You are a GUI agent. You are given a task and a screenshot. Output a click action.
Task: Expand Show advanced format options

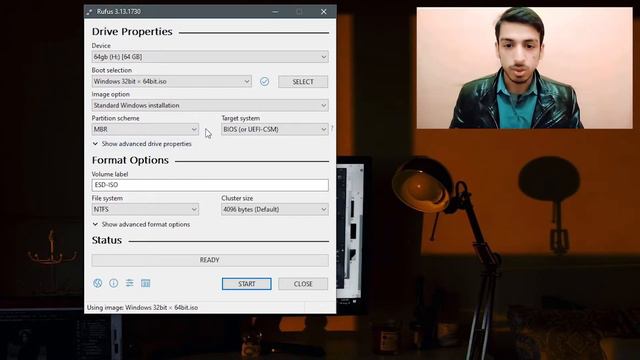click(x=141, y=224)
